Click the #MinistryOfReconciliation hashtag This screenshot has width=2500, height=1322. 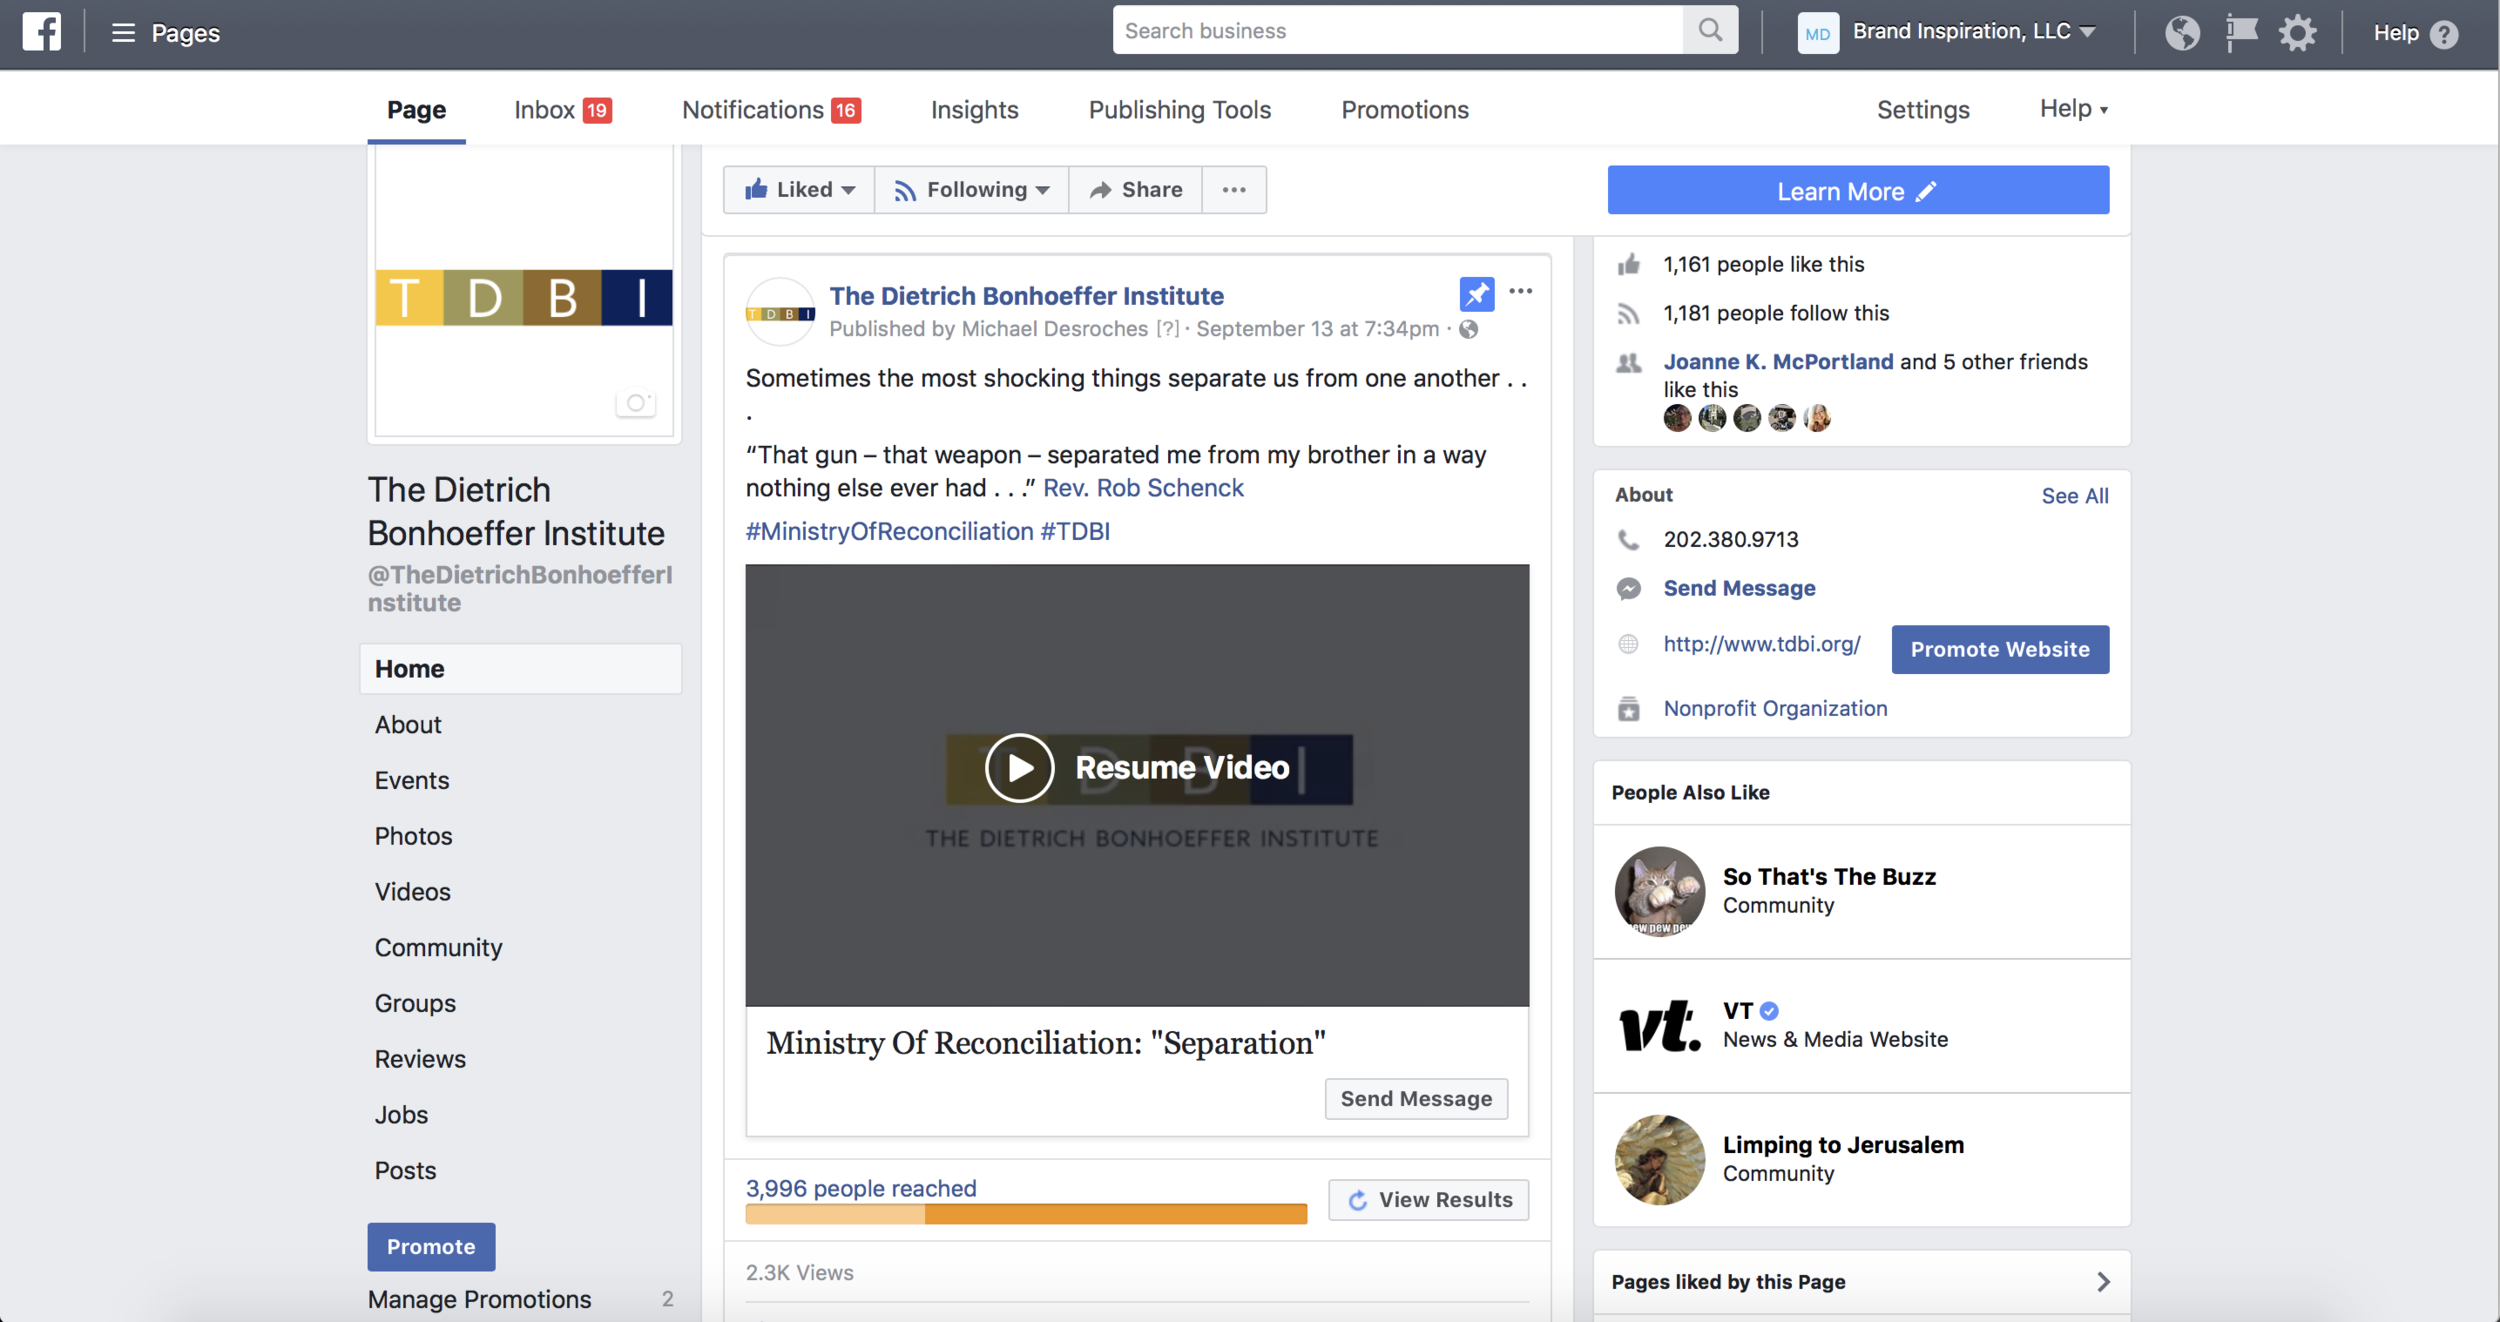tap(889, 532)
